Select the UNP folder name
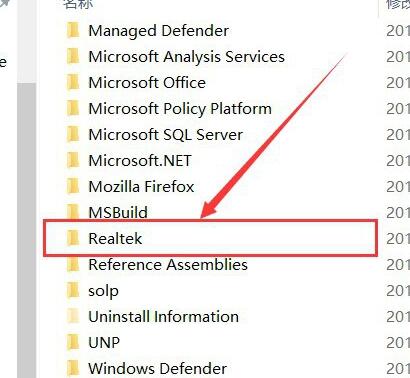Screen dimensions: 410x378 click(104, 343)
